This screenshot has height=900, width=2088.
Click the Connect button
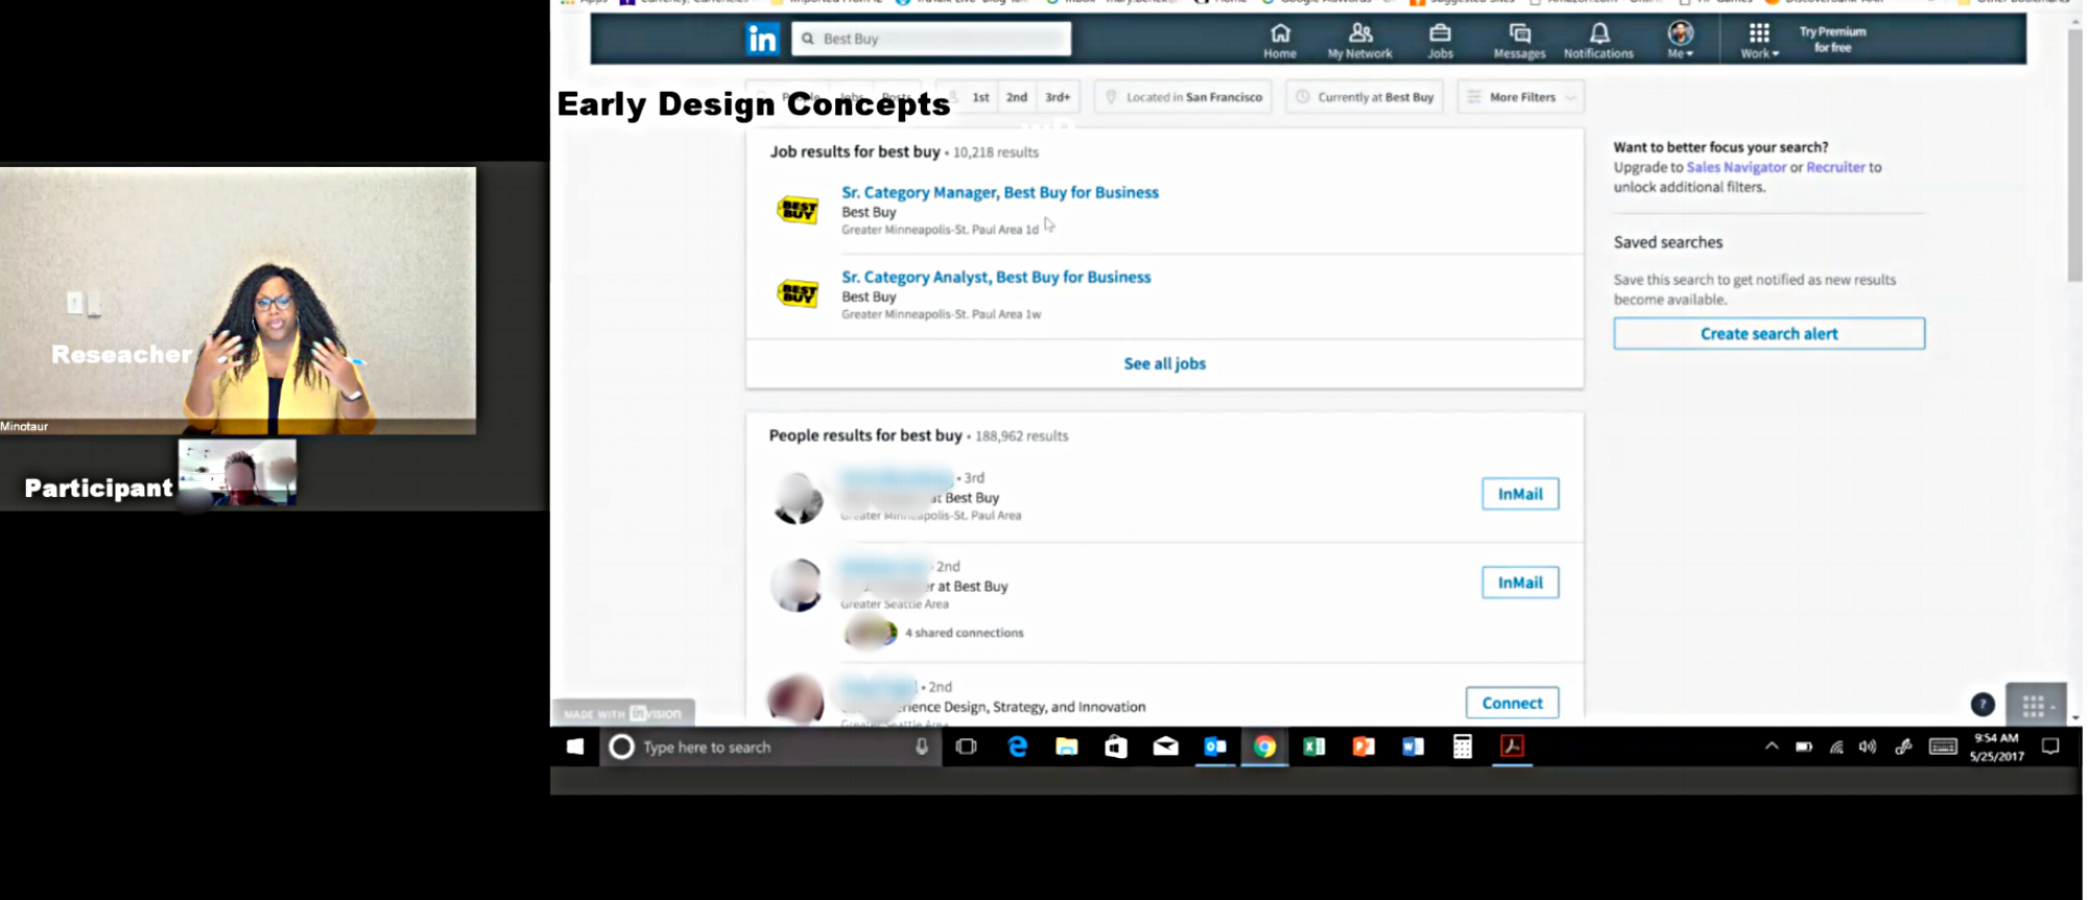(x=1512, y=703)
